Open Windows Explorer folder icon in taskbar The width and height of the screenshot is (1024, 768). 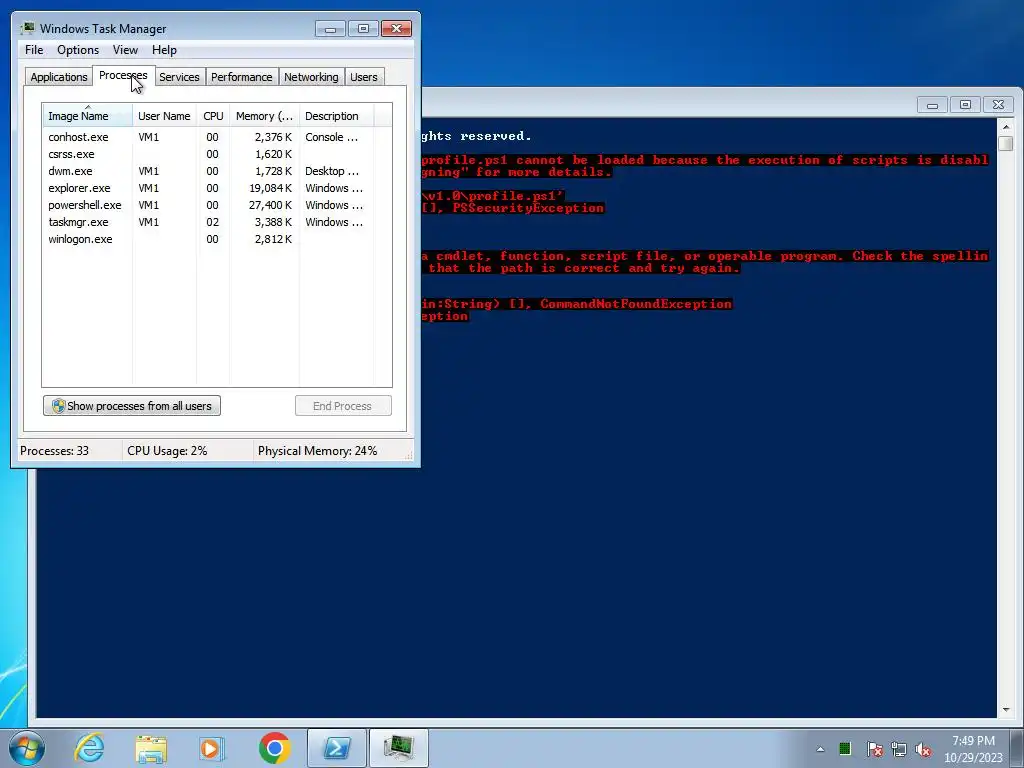(x=151, y=748)
